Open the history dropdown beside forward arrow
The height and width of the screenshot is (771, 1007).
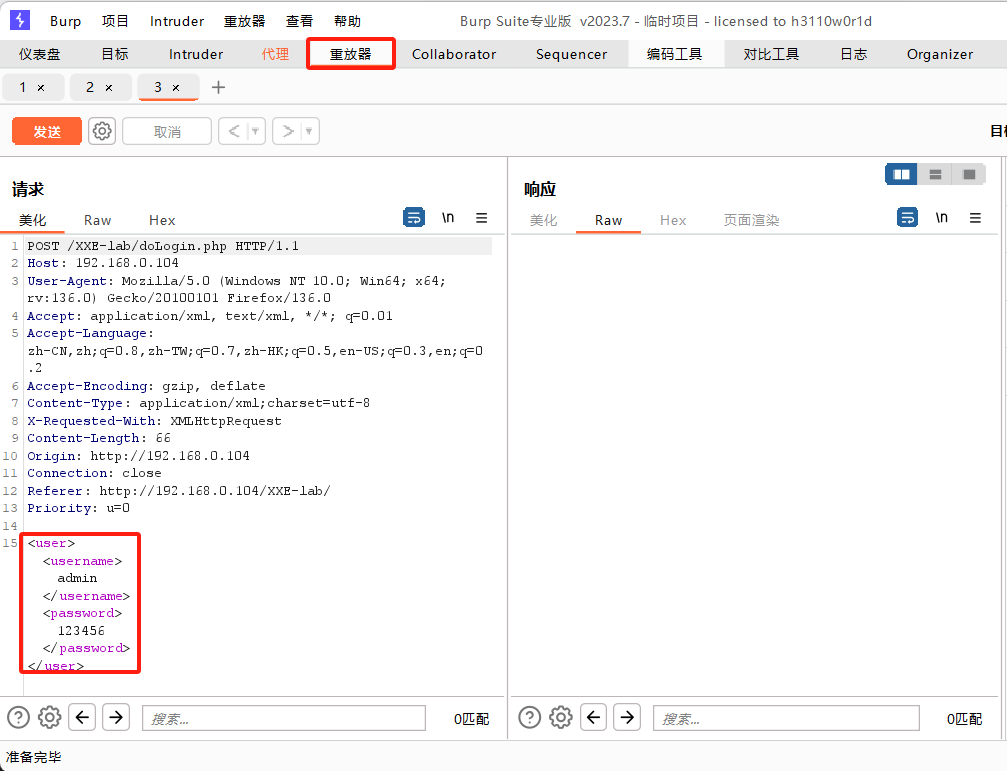(310, 131)
